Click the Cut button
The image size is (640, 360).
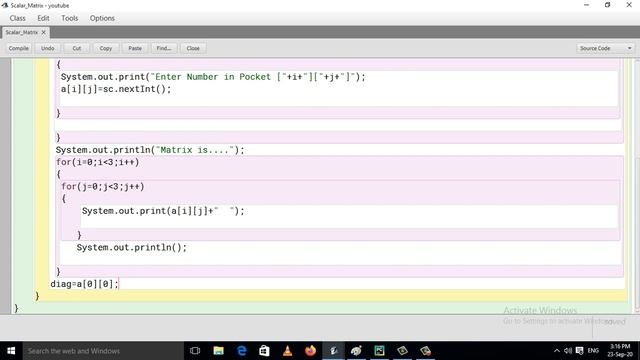[x=77, y=48]
